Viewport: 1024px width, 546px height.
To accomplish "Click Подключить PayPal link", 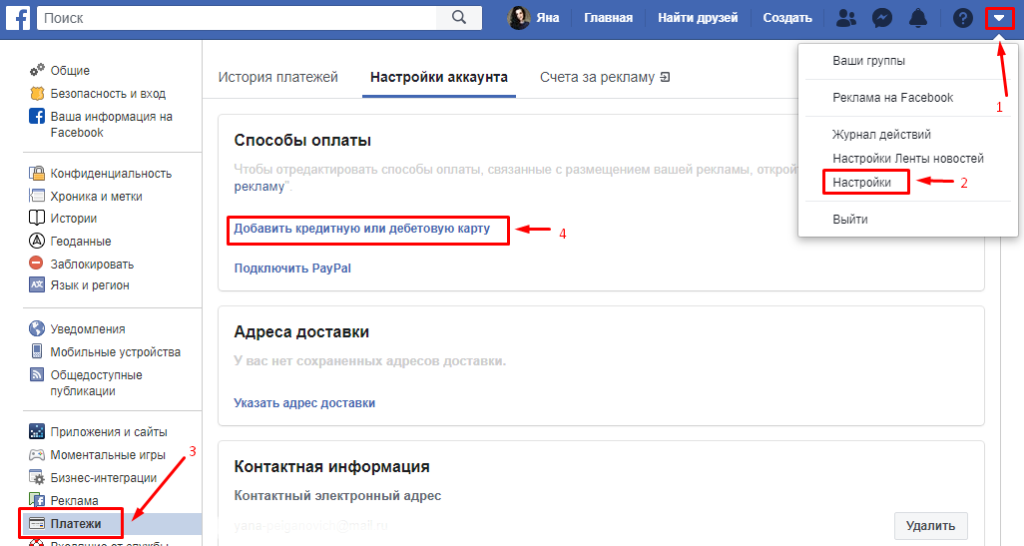I will (293, 268).
